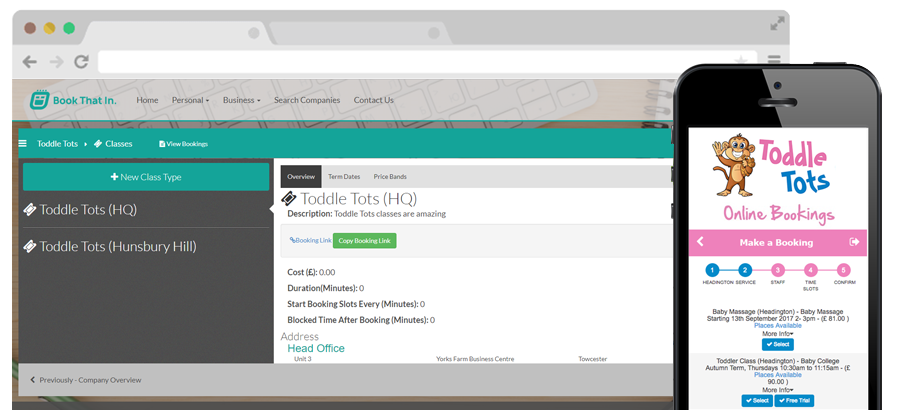900x410 pixels.
Task: Click the New Class Type button
Action: (x=146, y=177)
